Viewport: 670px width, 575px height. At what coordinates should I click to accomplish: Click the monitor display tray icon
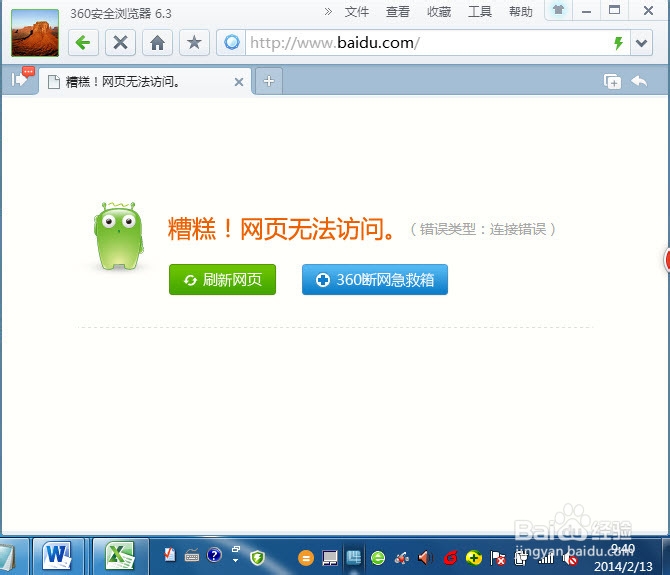coord(330,558)
